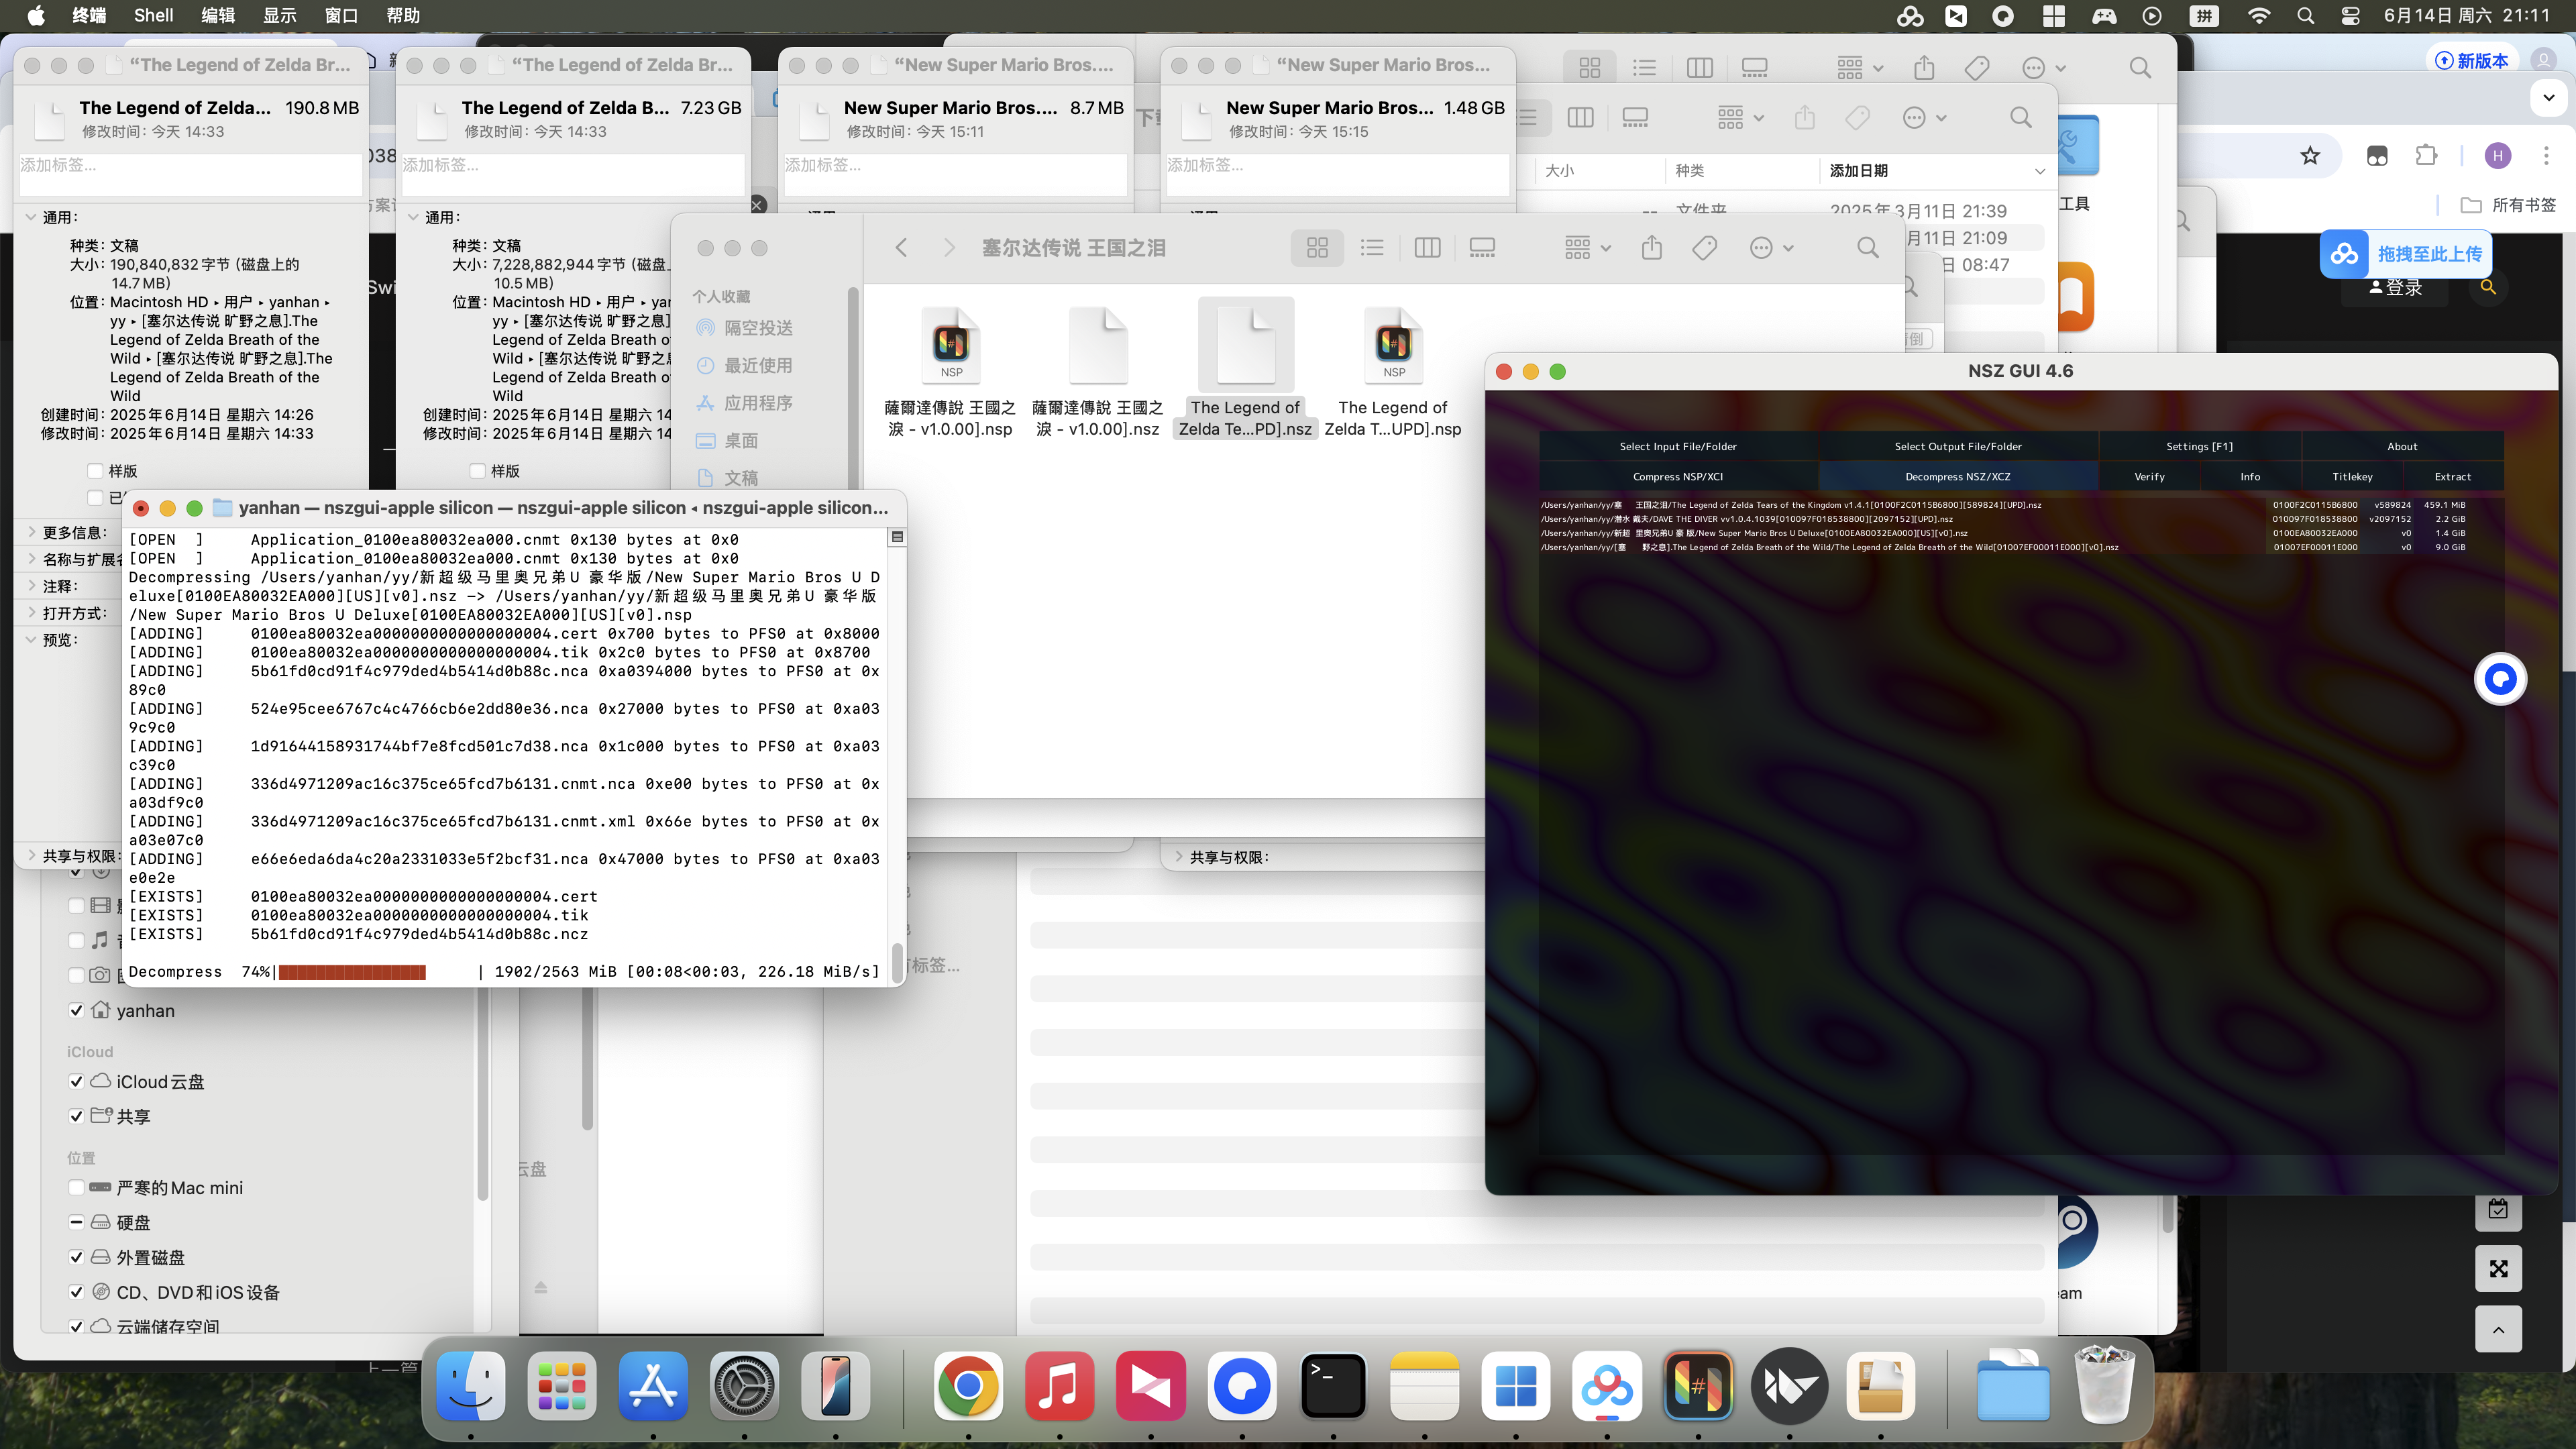Viewport: 2576px width, 1449px height.
Task: Switch Zelda Finder window to gallery view
Action: pos(1482,247)
